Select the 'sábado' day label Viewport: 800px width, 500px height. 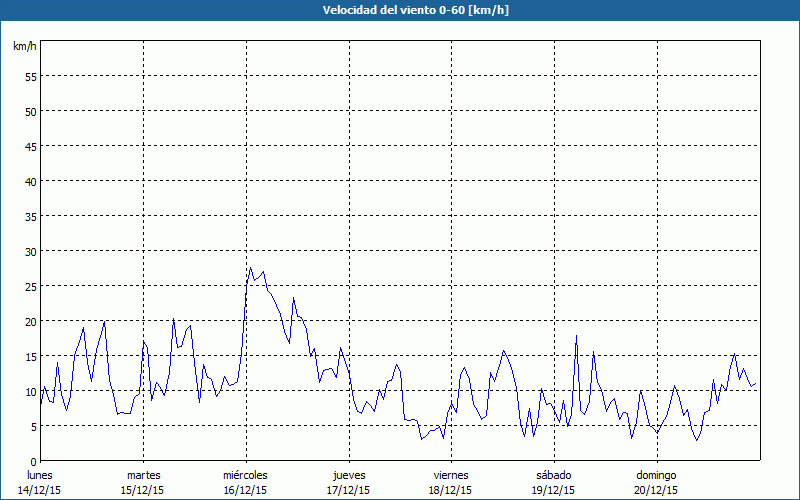(553, 475)
